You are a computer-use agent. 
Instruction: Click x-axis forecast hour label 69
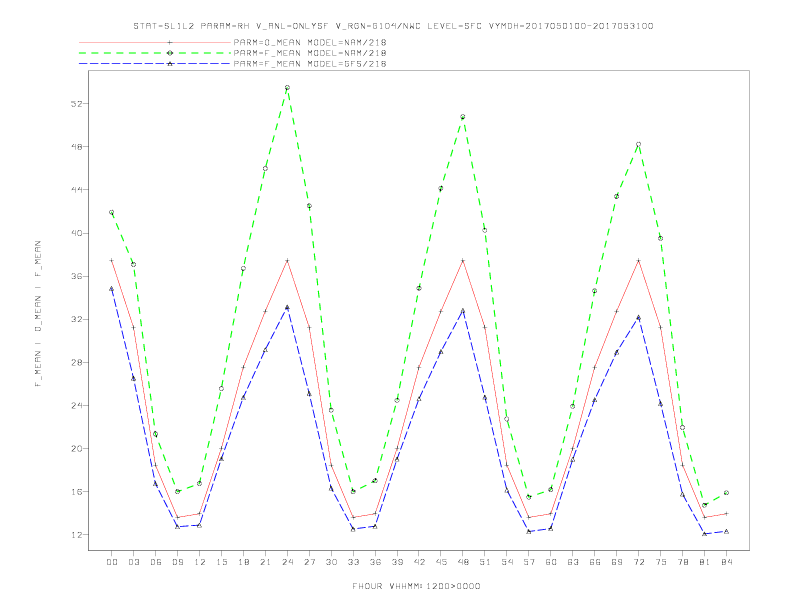click(x=617, y=562)
